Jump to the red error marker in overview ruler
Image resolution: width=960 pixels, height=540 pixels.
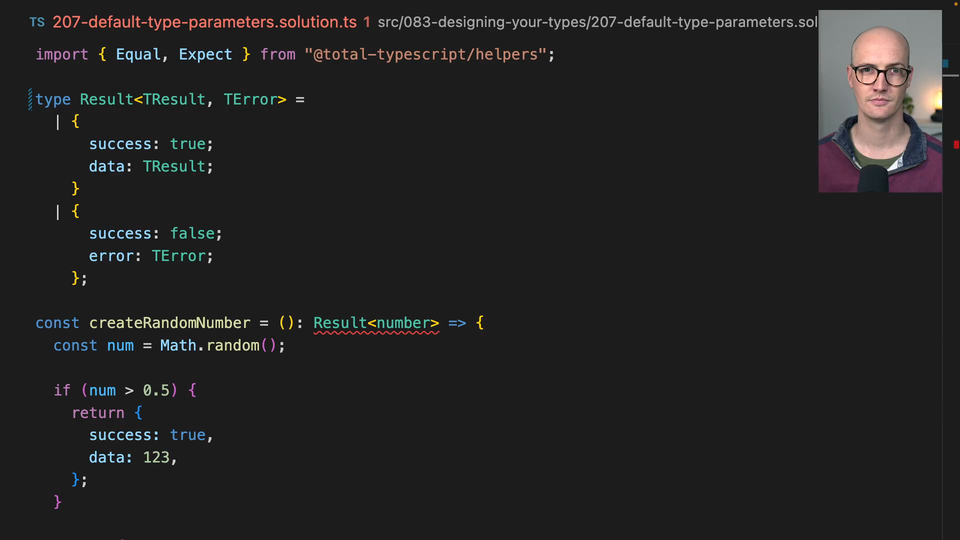click(955, 145)
